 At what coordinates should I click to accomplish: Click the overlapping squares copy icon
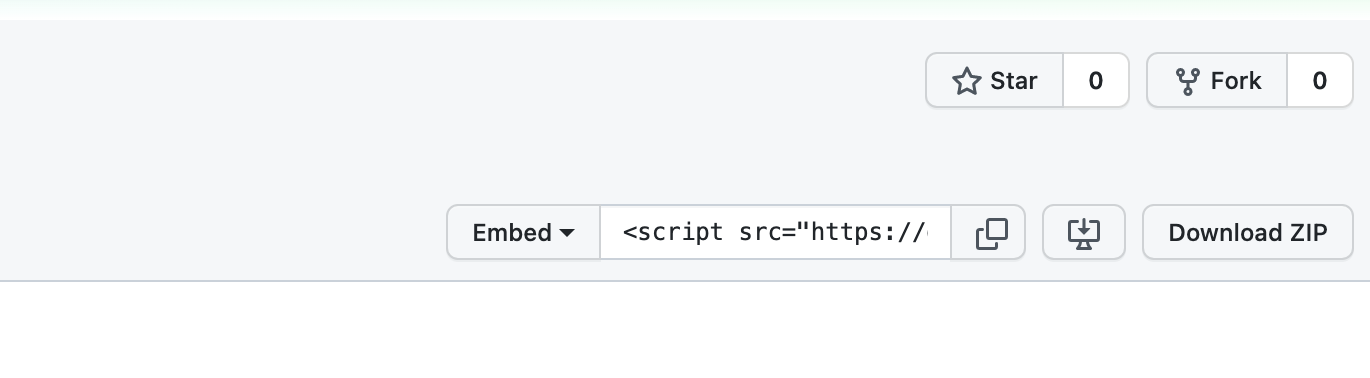991,233
